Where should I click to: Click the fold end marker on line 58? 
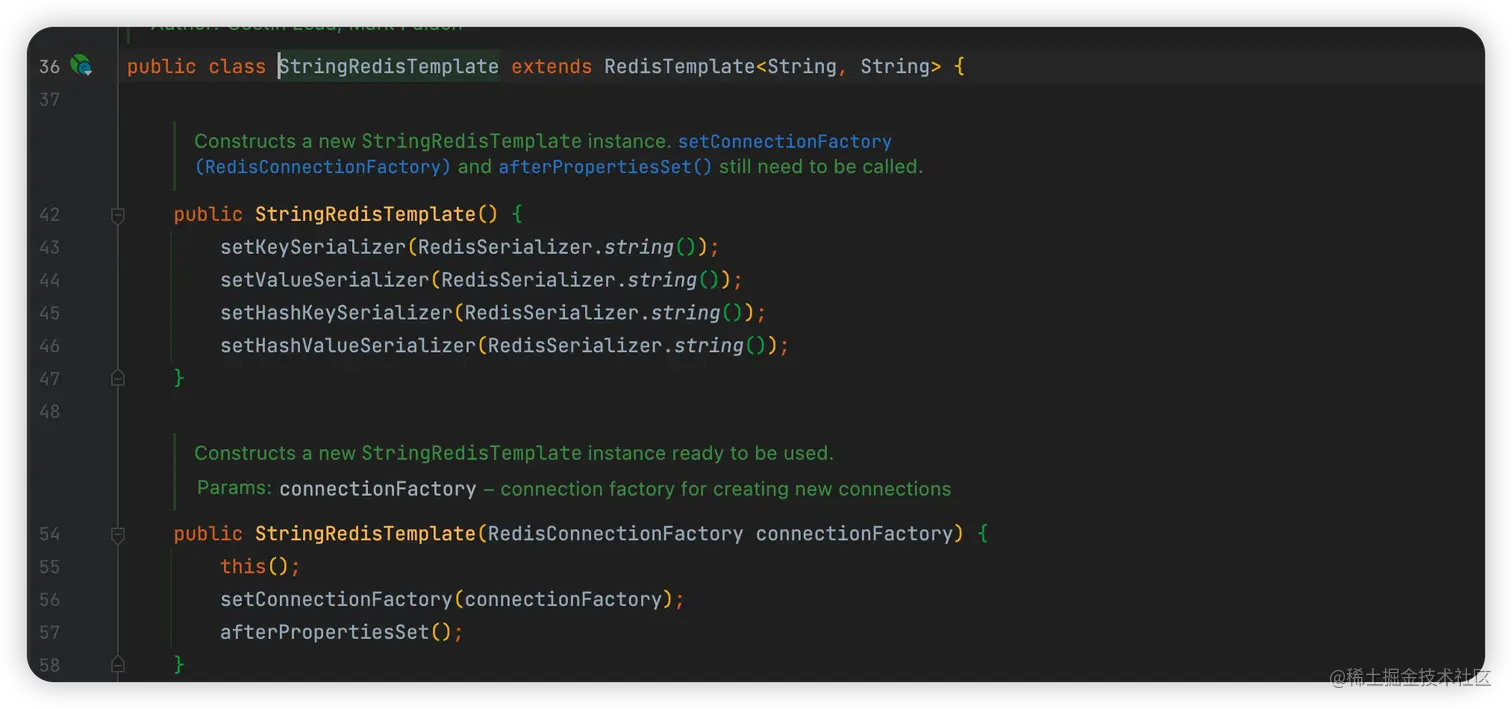(x=117, y=664)
